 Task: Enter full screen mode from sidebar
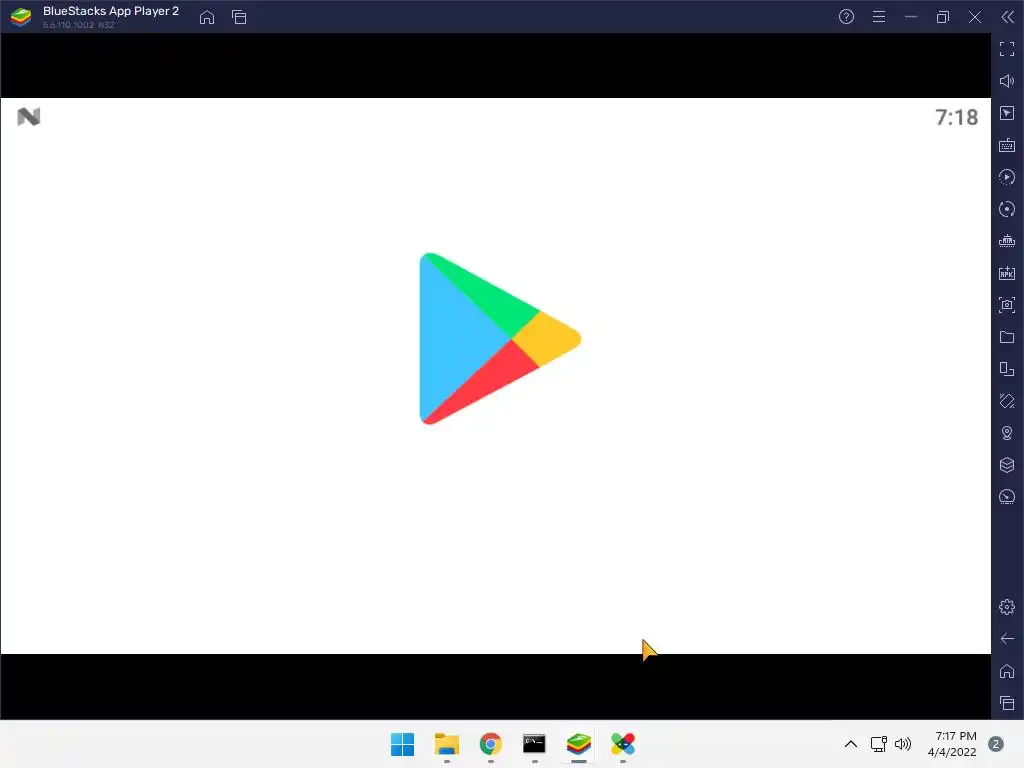point(1007,49)
